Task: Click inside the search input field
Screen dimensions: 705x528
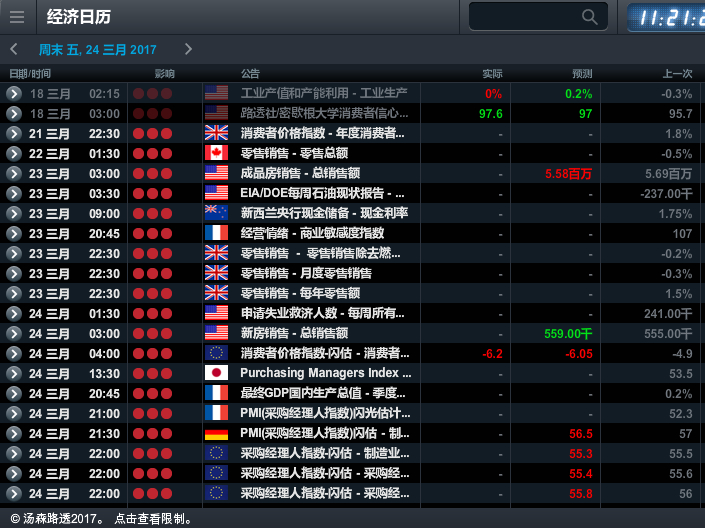Action: (524, 17)
